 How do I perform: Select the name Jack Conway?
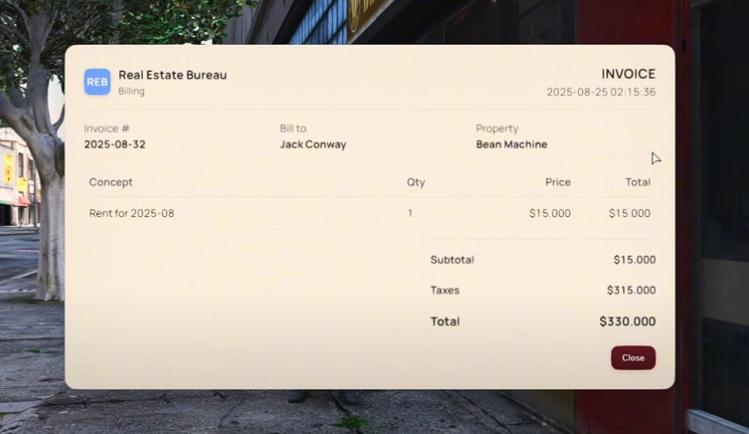313,144
